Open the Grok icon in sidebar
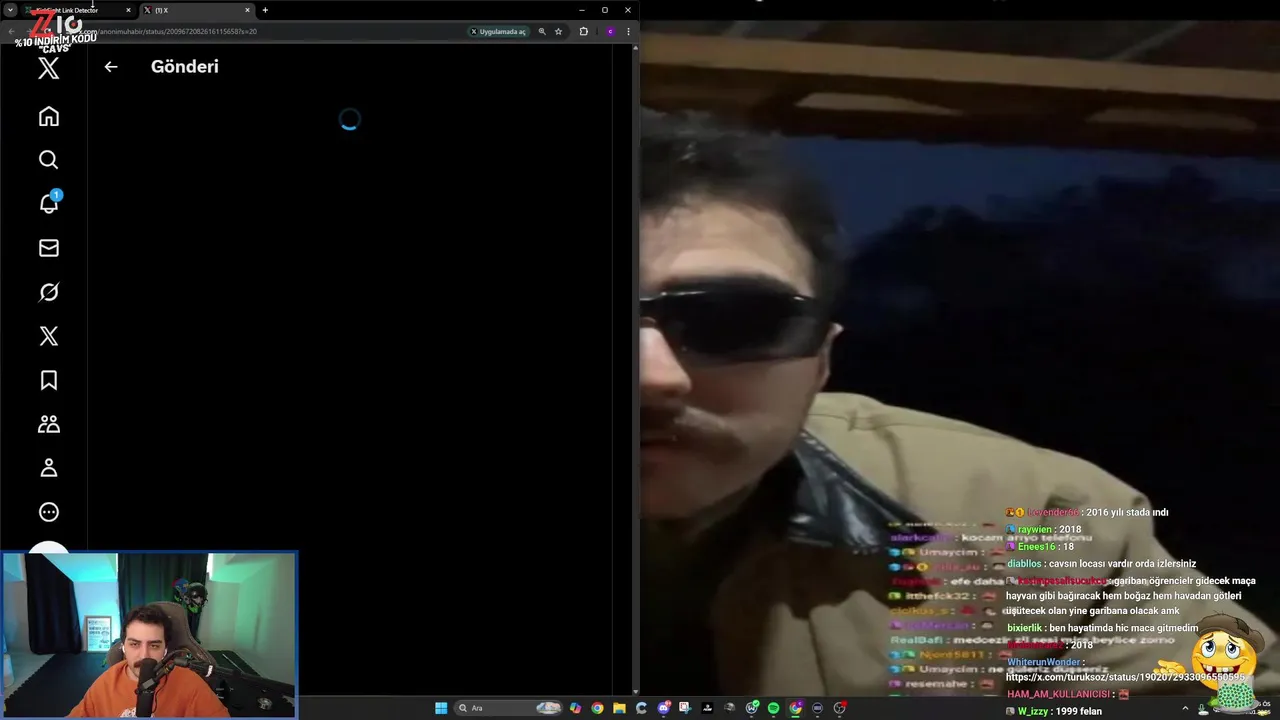 pyautogui.click(x=48, y=292)
